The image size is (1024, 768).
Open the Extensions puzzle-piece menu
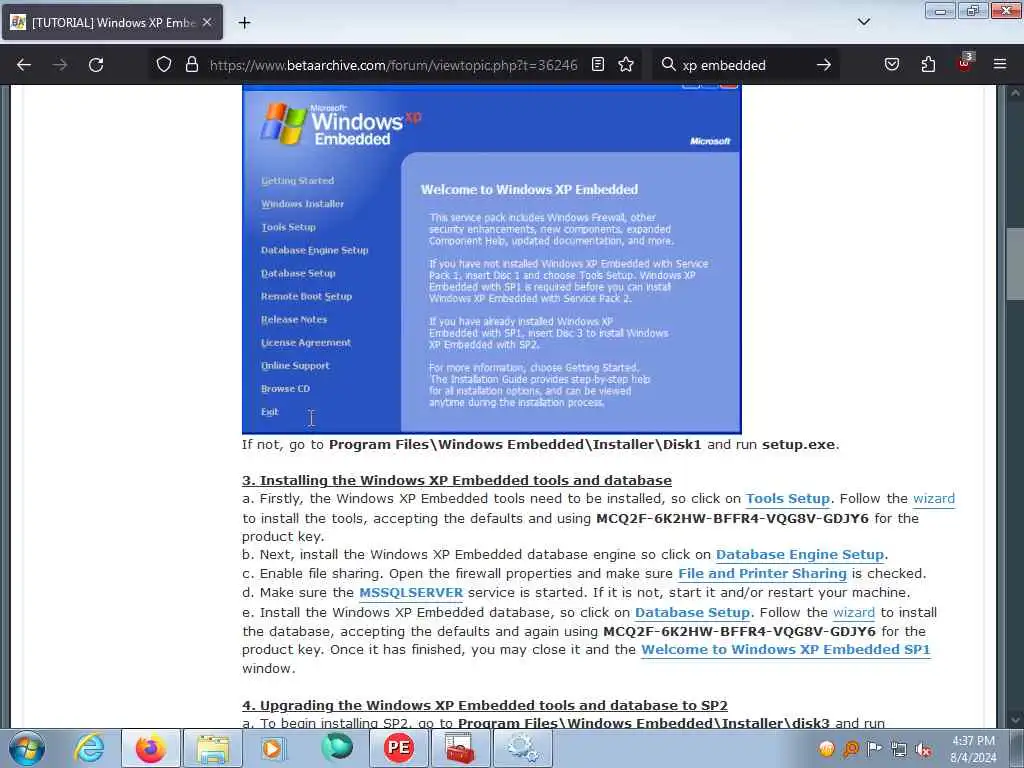point(928,64)
